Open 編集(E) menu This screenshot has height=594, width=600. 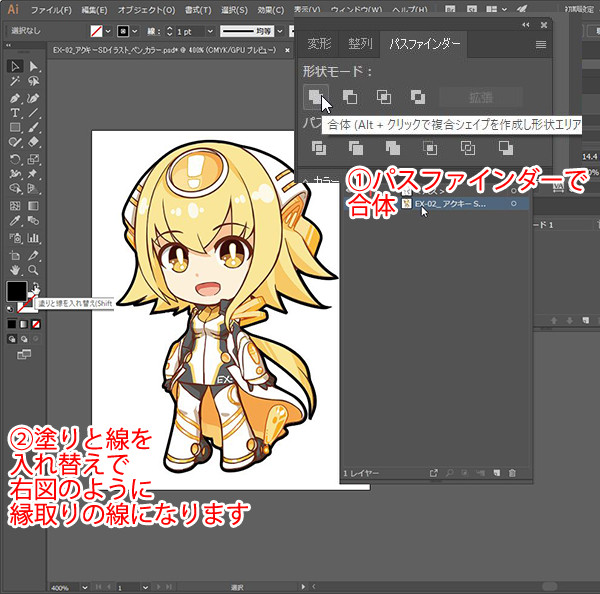[x=94, y=10]
